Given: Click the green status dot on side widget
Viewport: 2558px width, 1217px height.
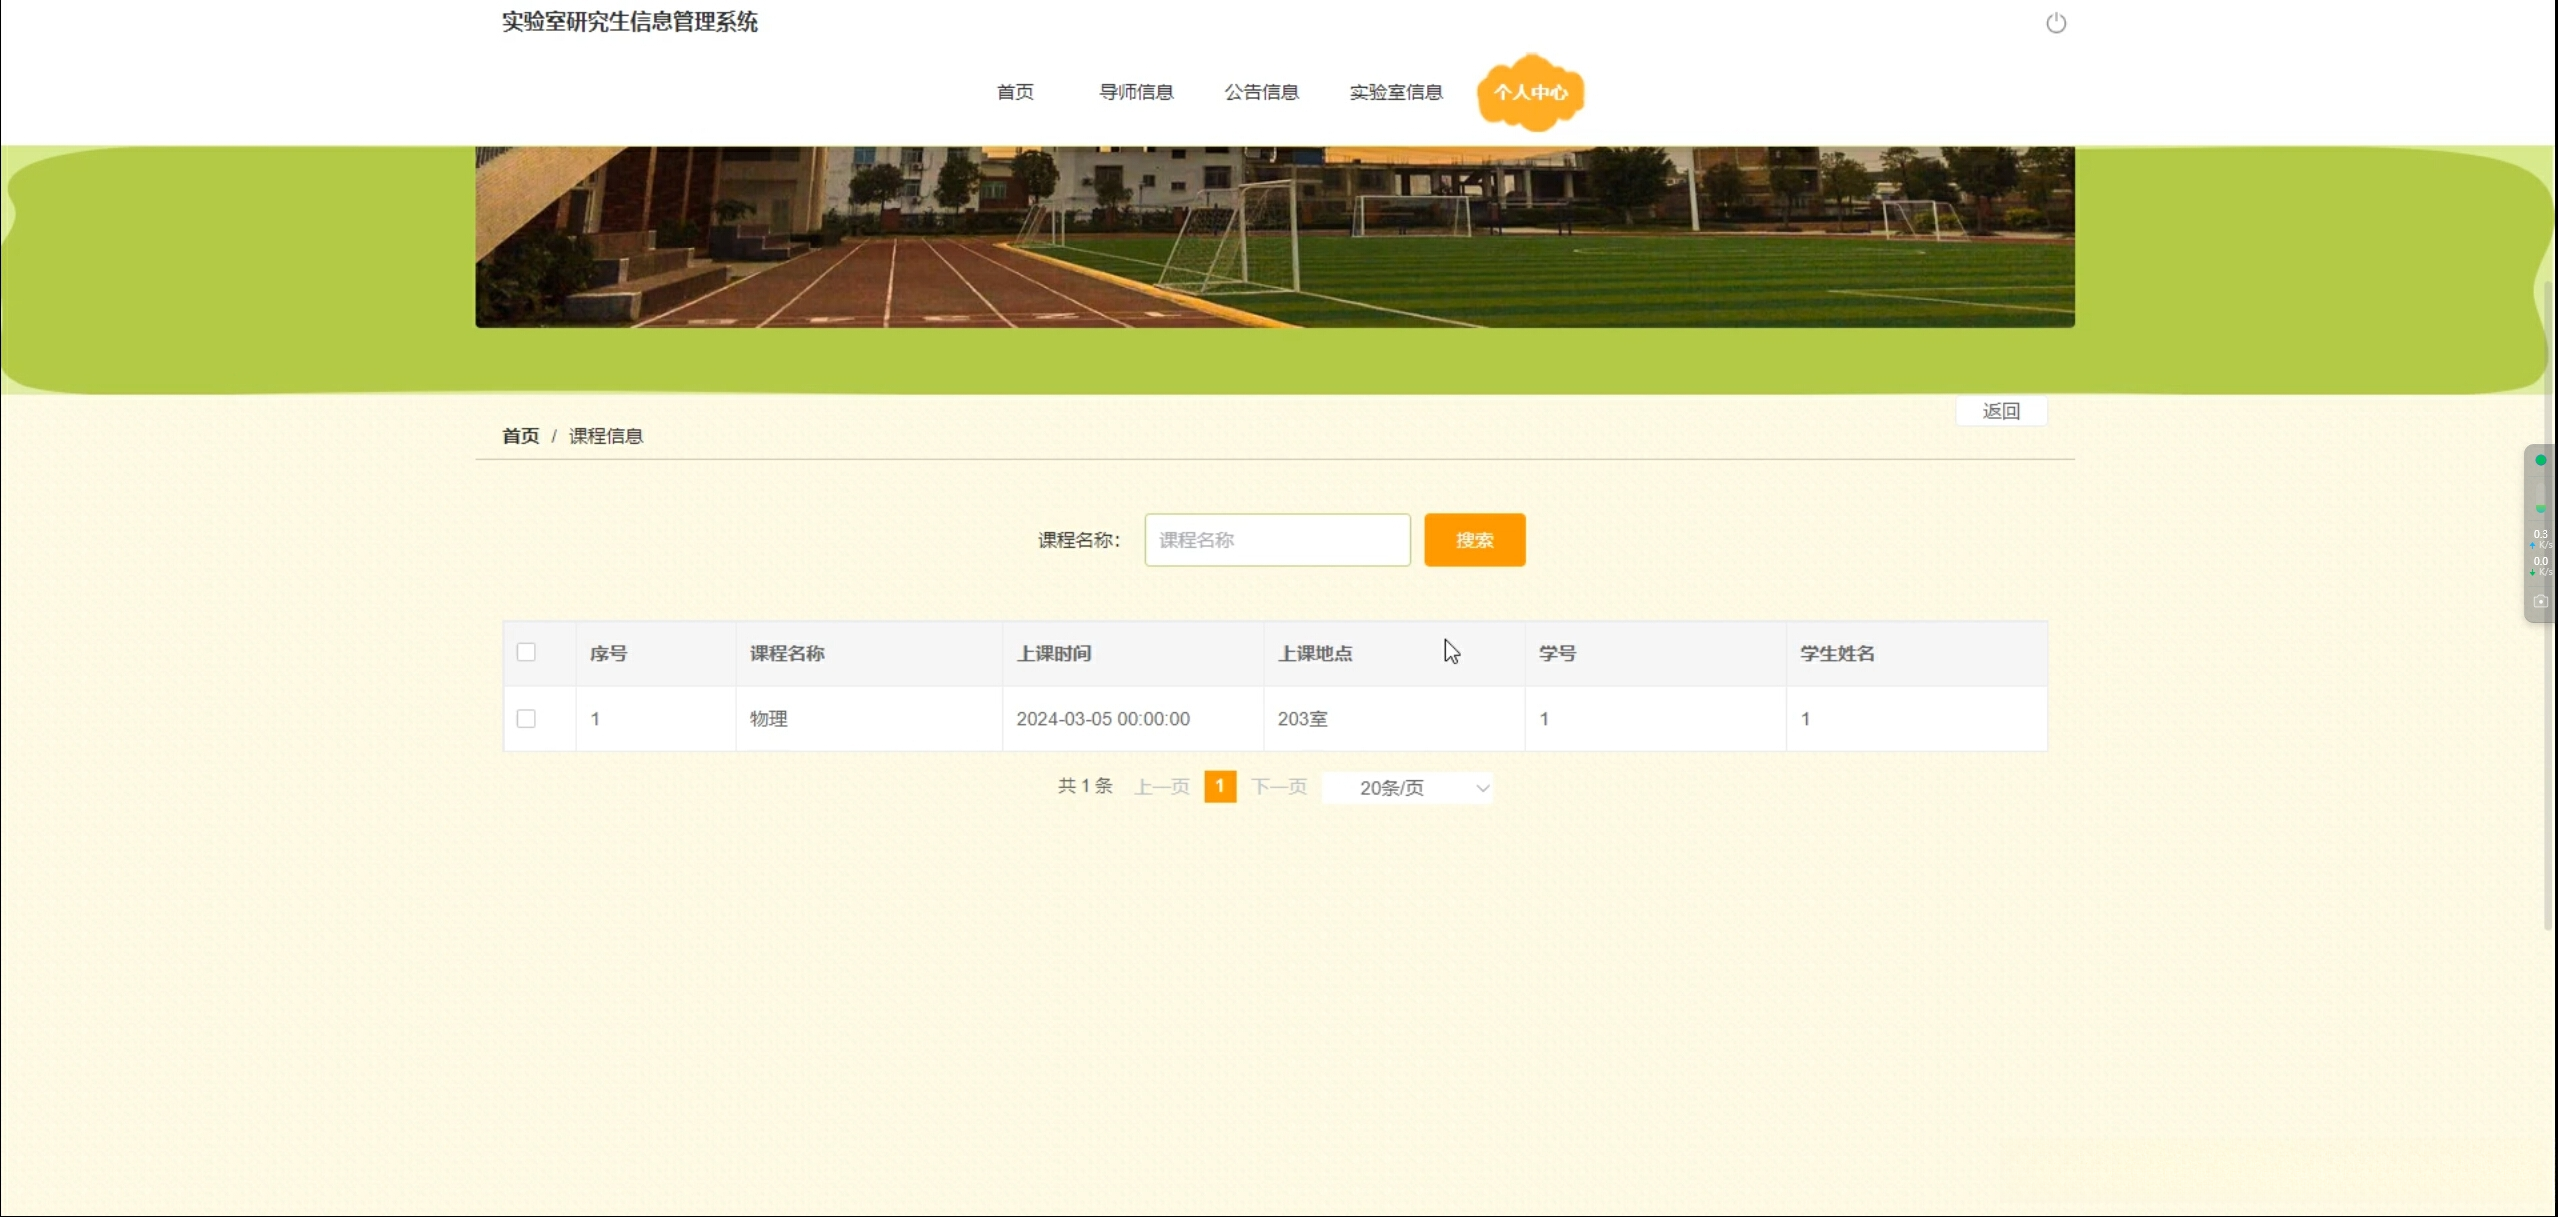Looking at the screenshot, I should tap(2540, 460).
